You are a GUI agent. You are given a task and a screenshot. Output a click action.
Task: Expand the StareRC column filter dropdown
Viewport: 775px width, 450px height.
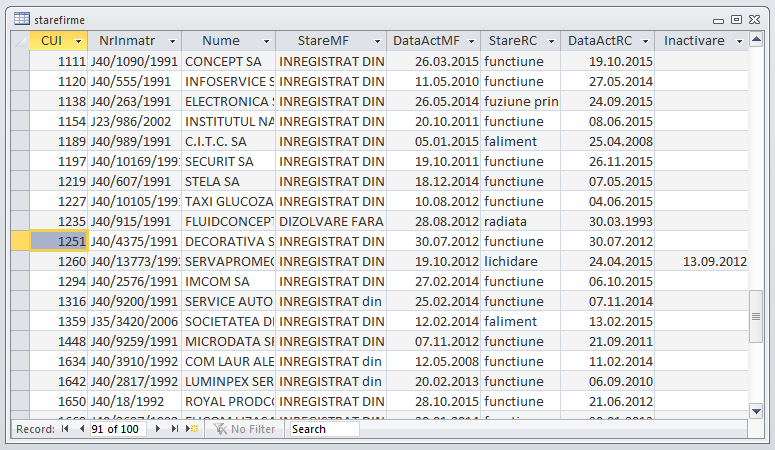(x=550, y=41)
